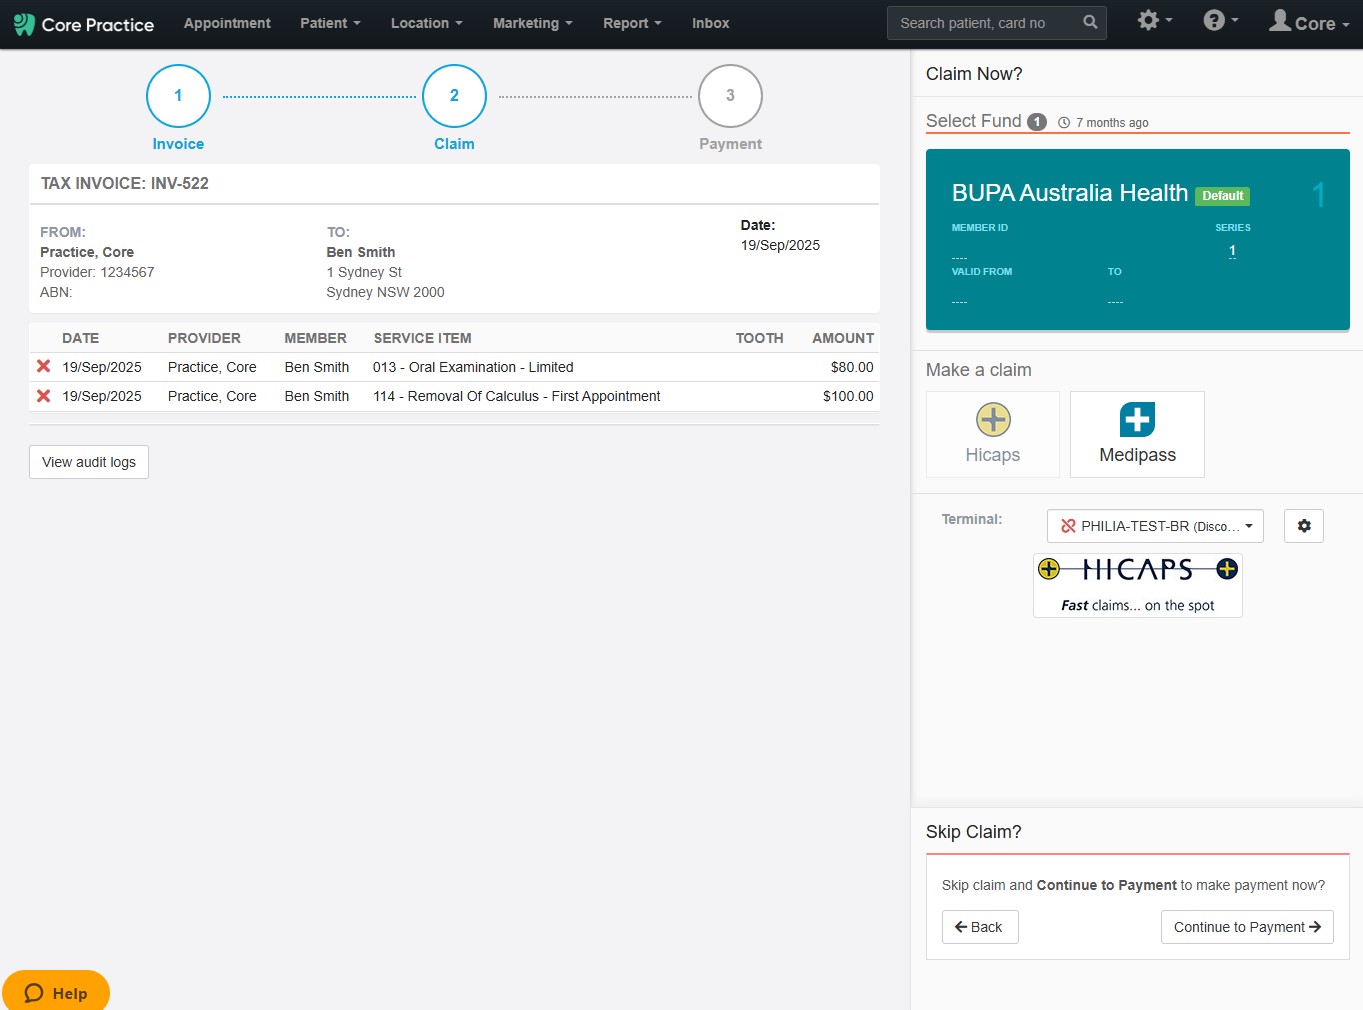Click the invoice date 19/Sep/2025 at top right
This screenshot has width=1363, height=1010.
click(780, 245)
